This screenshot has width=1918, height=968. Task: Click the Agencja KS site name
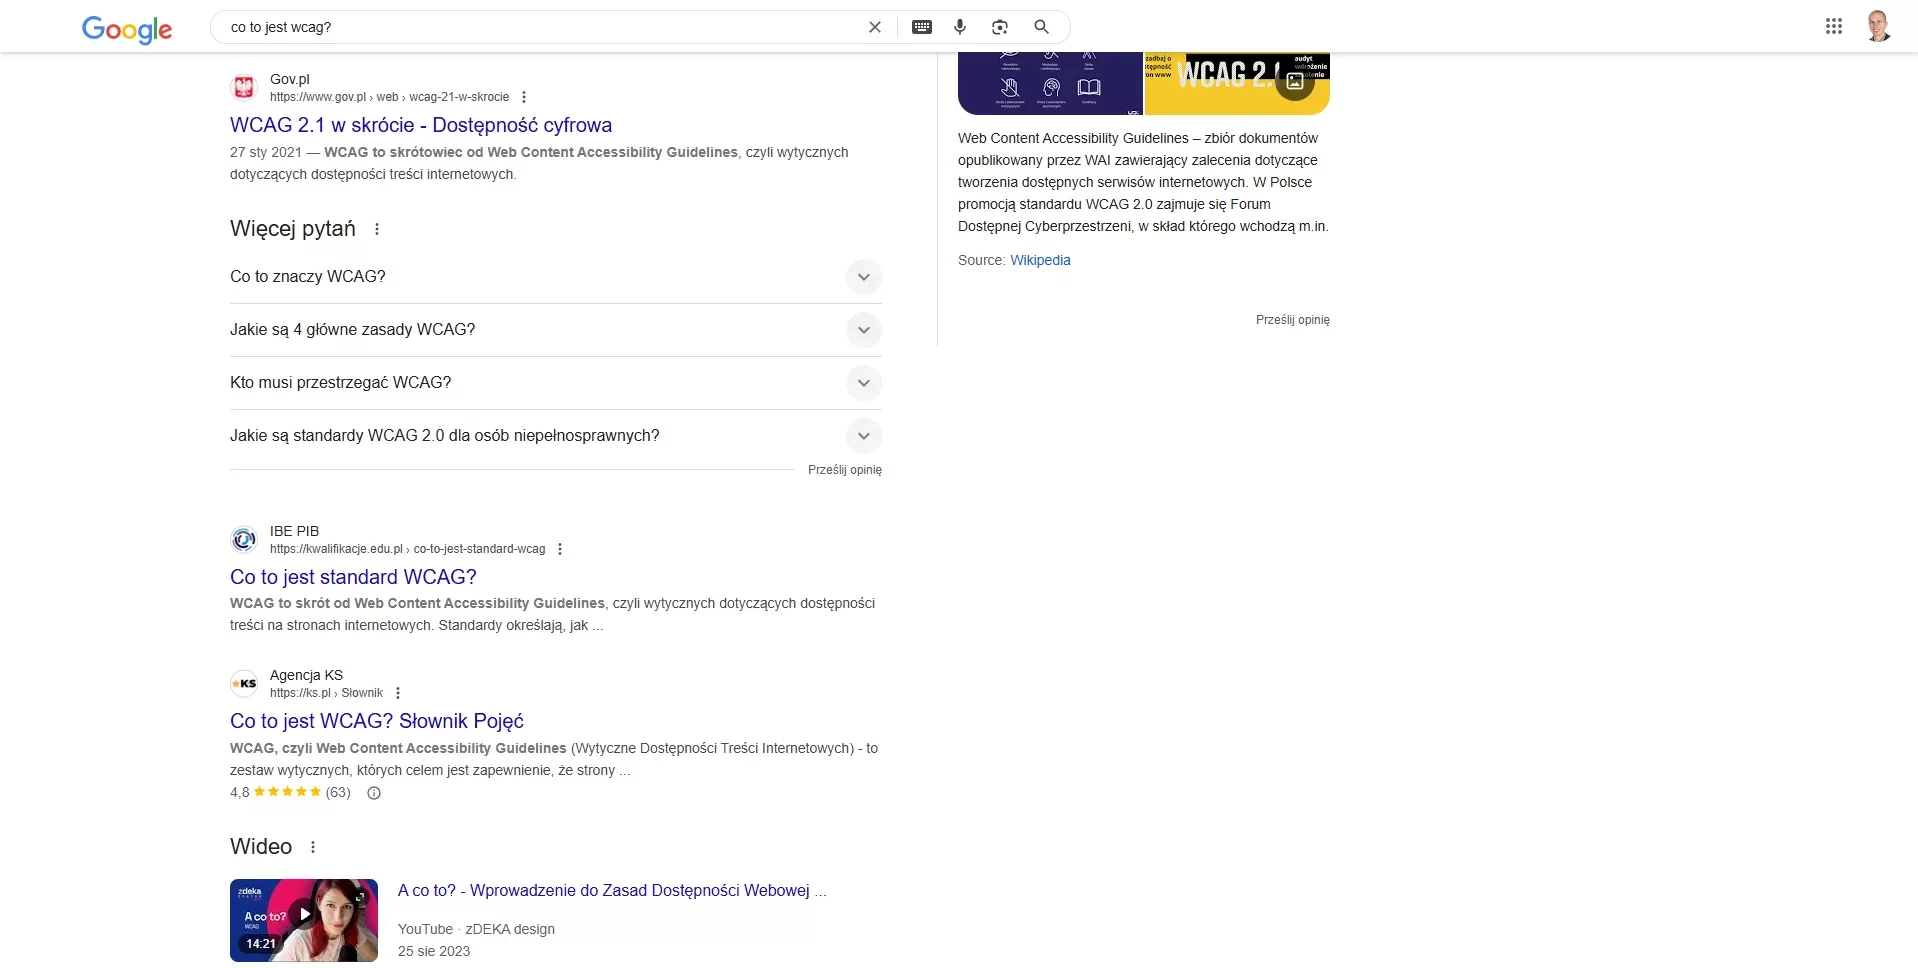pyautogui.click(x=306, y=675)
